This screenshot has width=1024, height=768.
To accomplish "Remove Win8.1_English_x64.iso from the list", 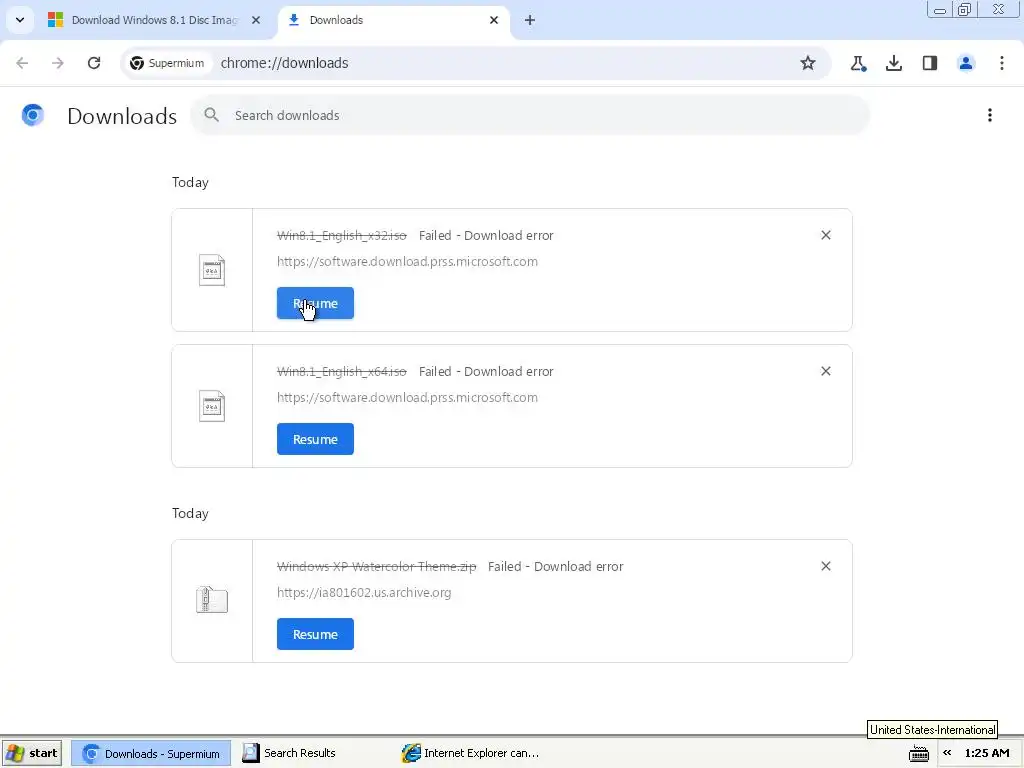I will (x=826, y=371).
